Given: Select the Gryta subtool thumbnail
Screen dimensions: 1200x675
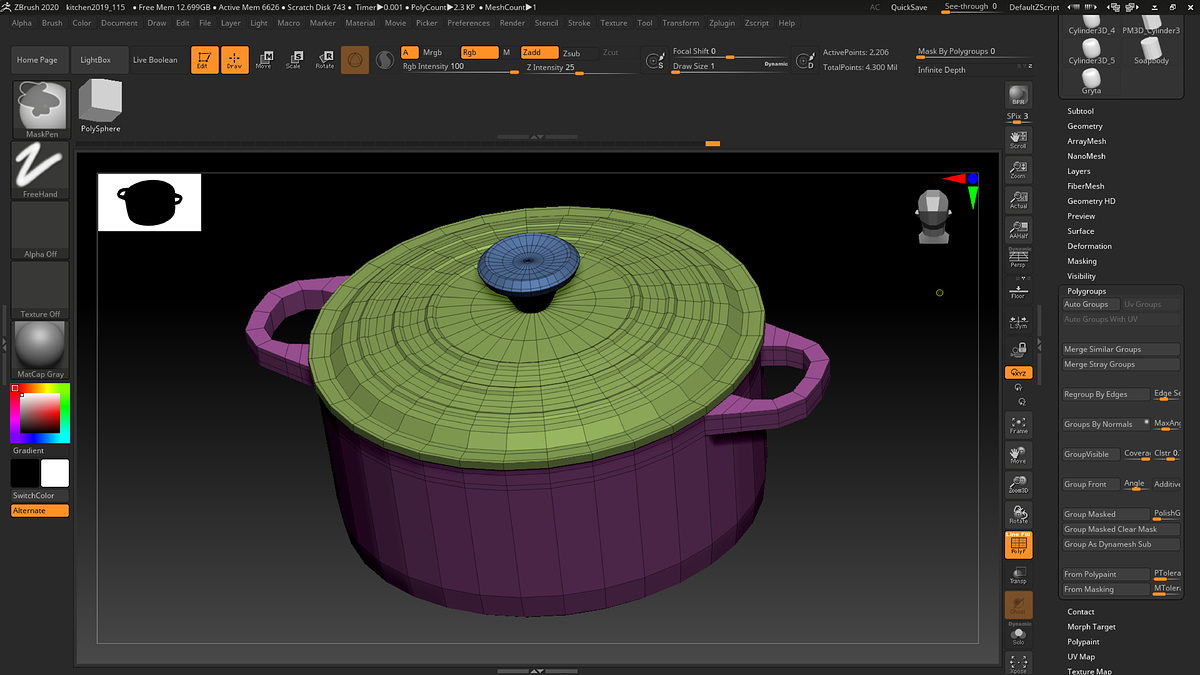Looking at the screenshot, I should 1090,83.
